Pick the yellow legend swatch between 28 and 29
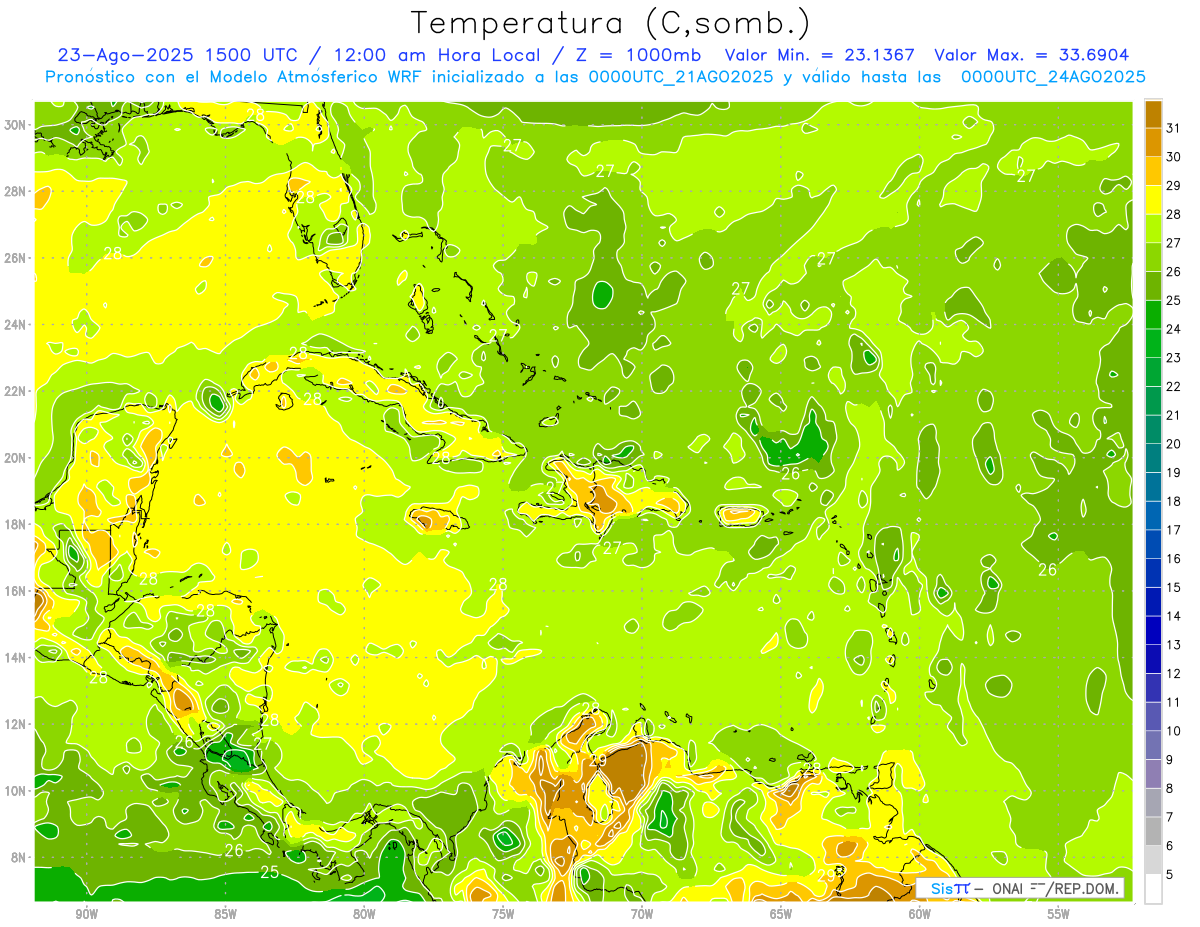The height and width of the screenshot is (927, 1200). click(x=1154, y=200)
